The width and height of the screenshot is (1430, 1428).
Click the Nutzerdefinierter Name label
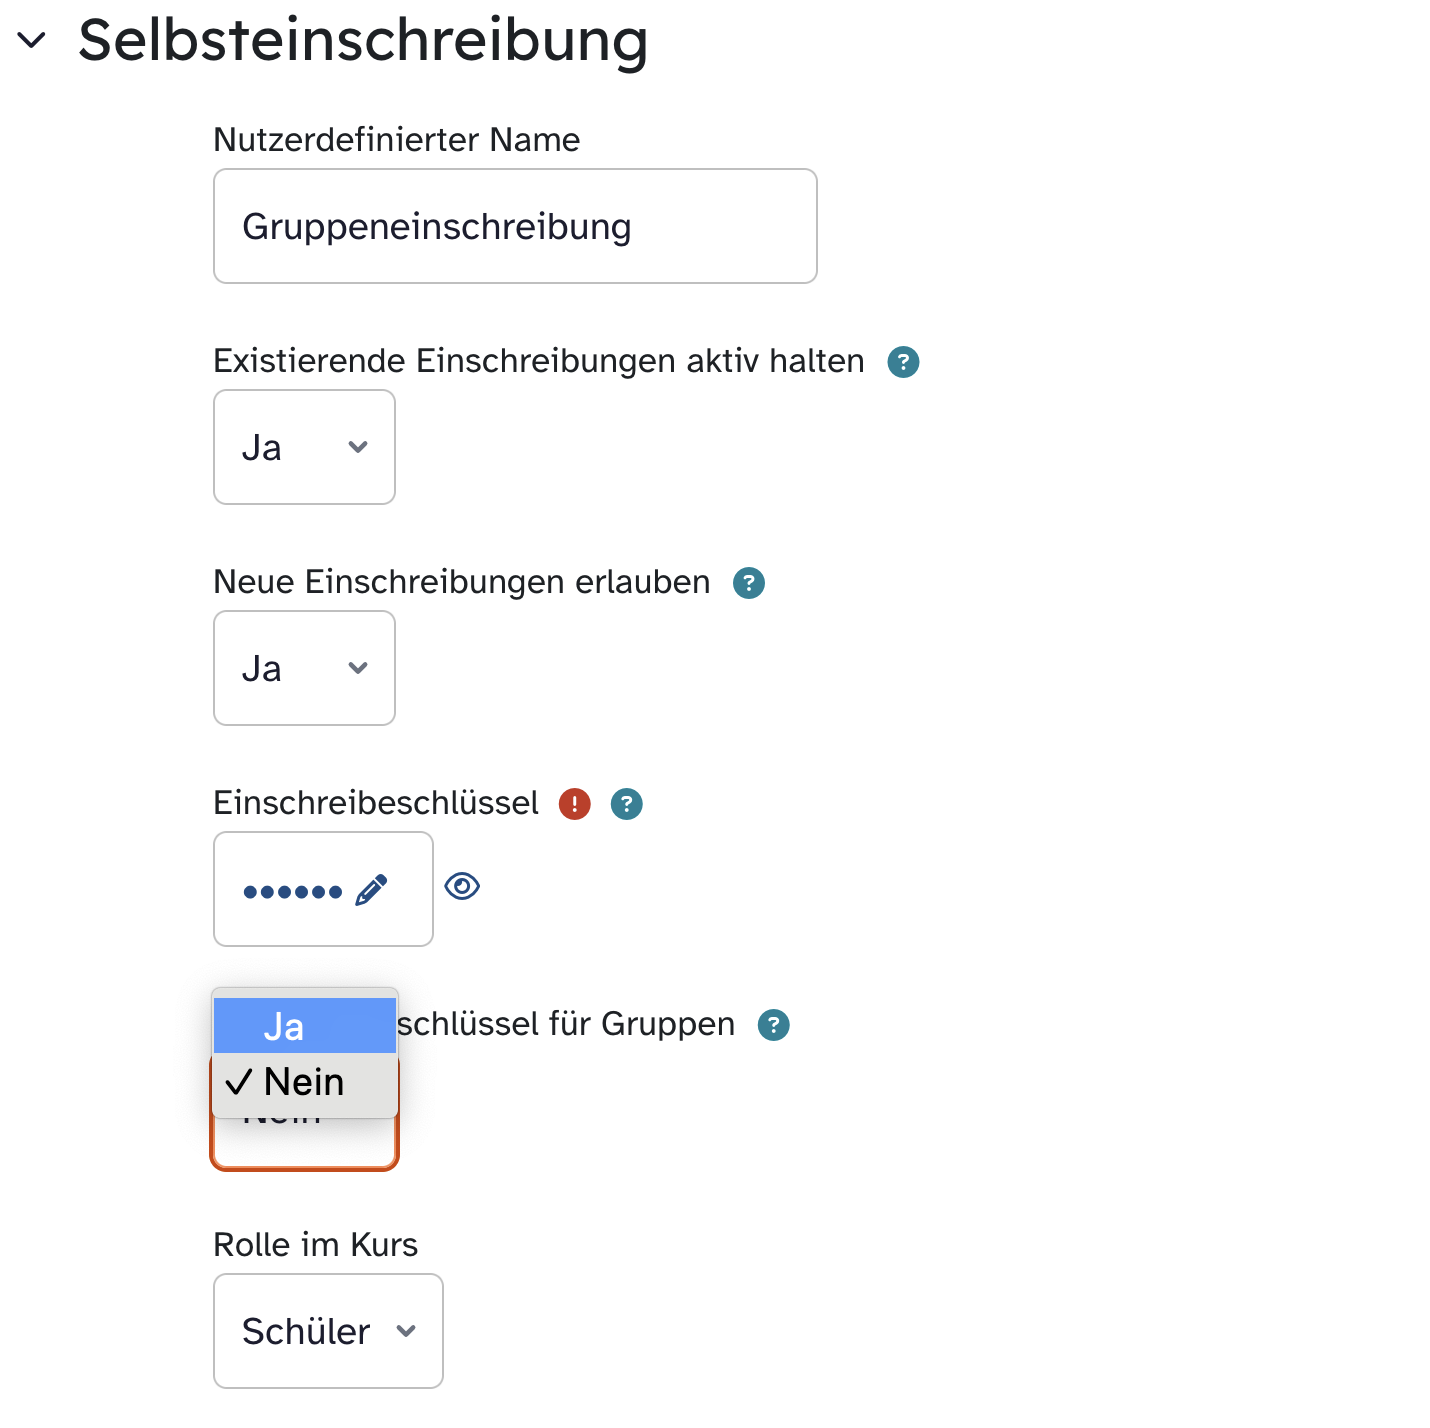click(396, 140)
